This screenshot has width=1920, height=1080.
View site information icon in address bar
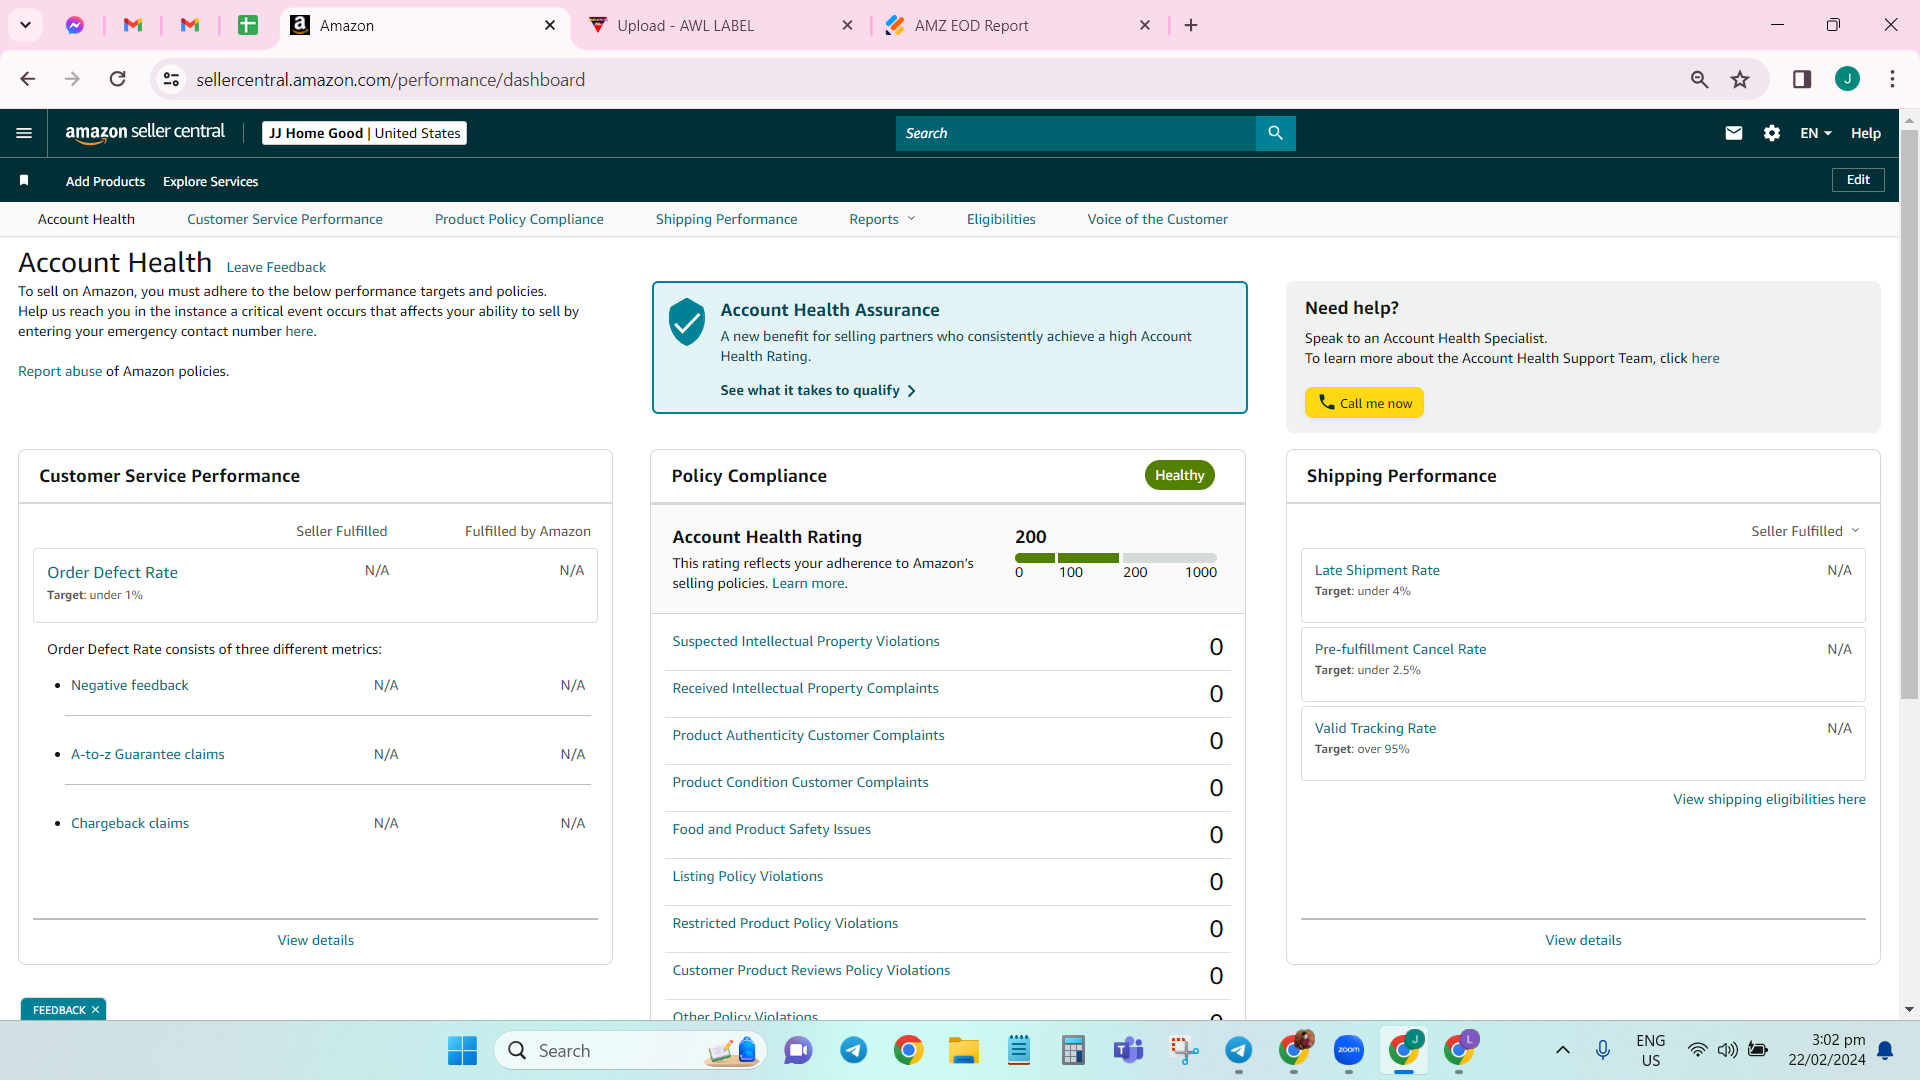[172, 79]
